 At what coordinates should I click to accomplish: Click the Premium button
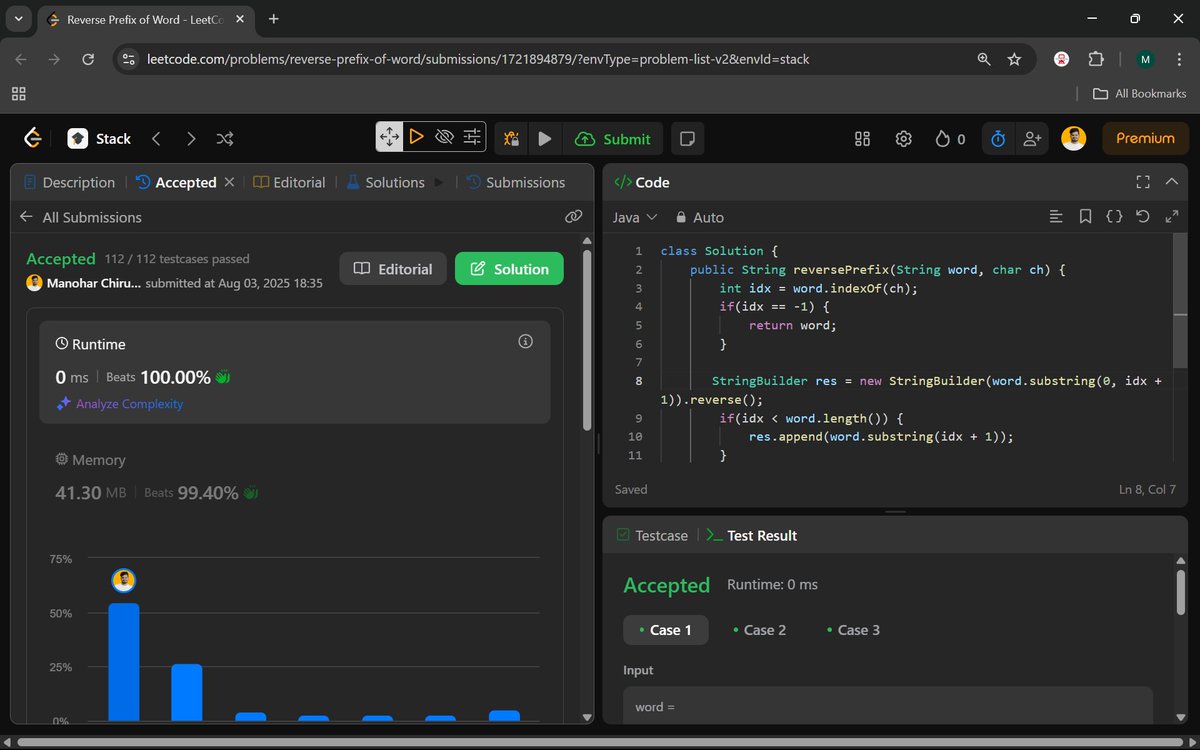click(1145, 139)
